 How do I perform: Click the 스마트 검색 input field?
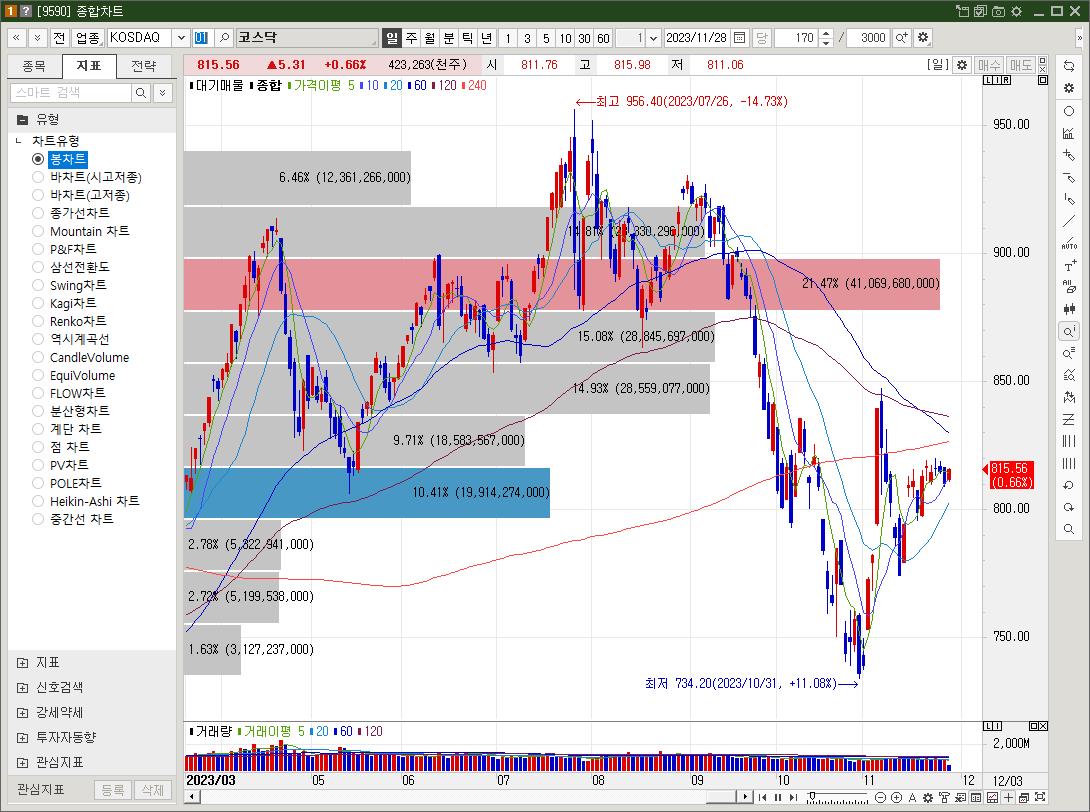[71, 92]
